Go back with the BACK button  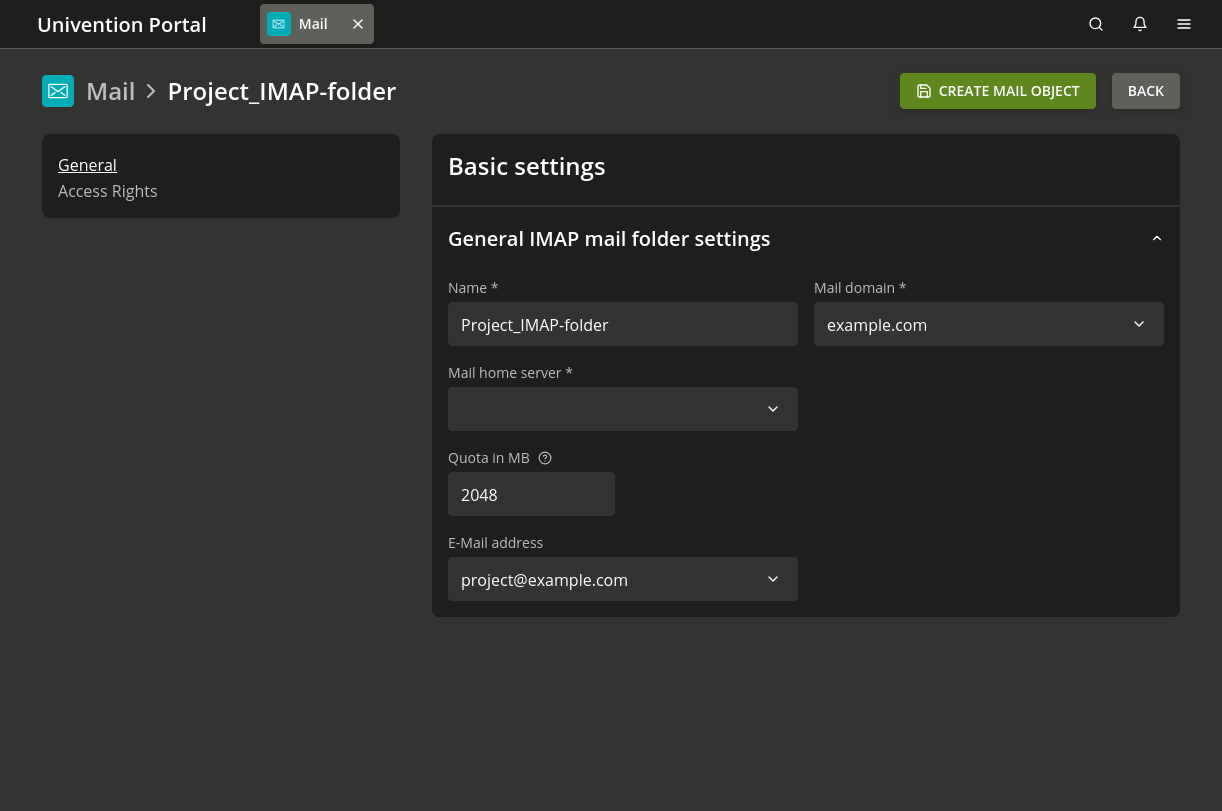coord(1145,91)
